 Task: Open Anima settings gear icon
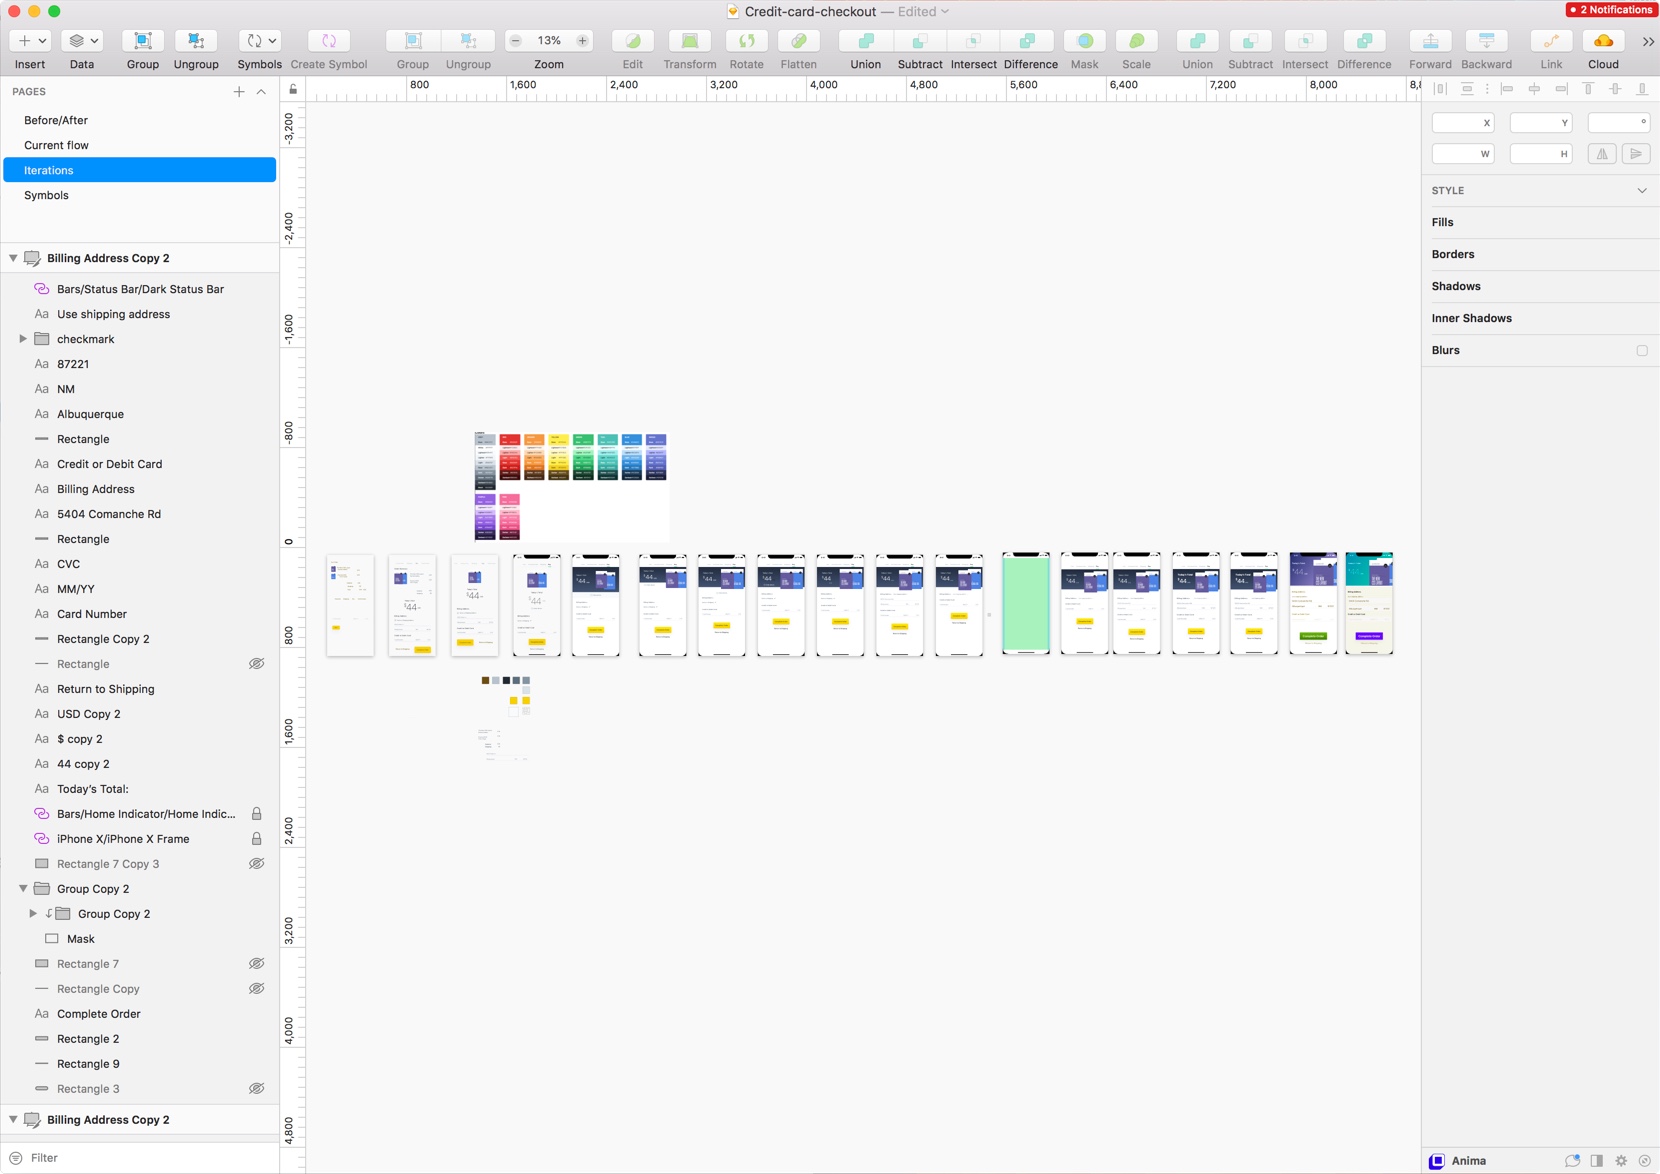click(1621, 1161)
